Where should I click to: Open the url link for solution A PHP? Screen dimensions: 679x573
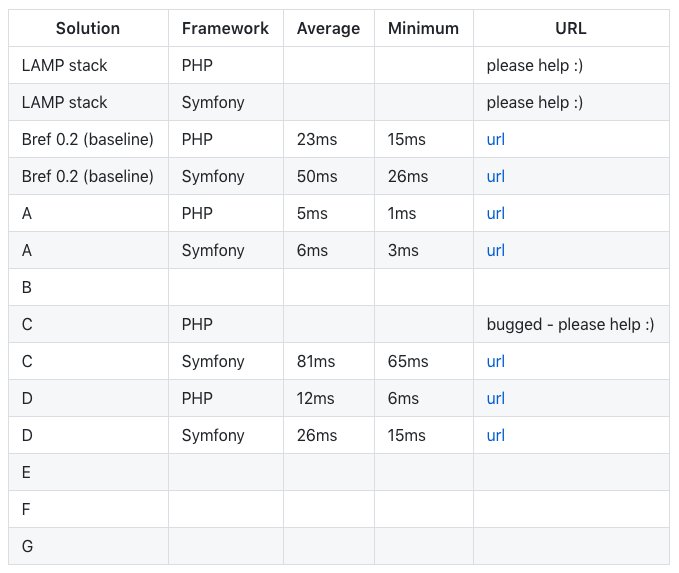(495, 214)
